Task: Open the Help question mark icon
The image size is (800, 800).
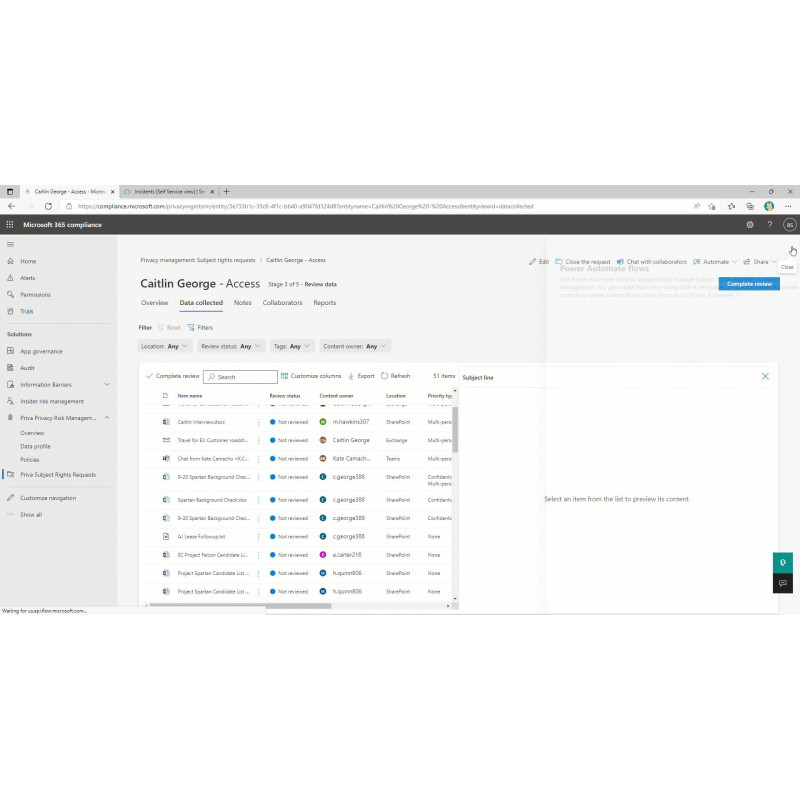Action: pos(769,224)
